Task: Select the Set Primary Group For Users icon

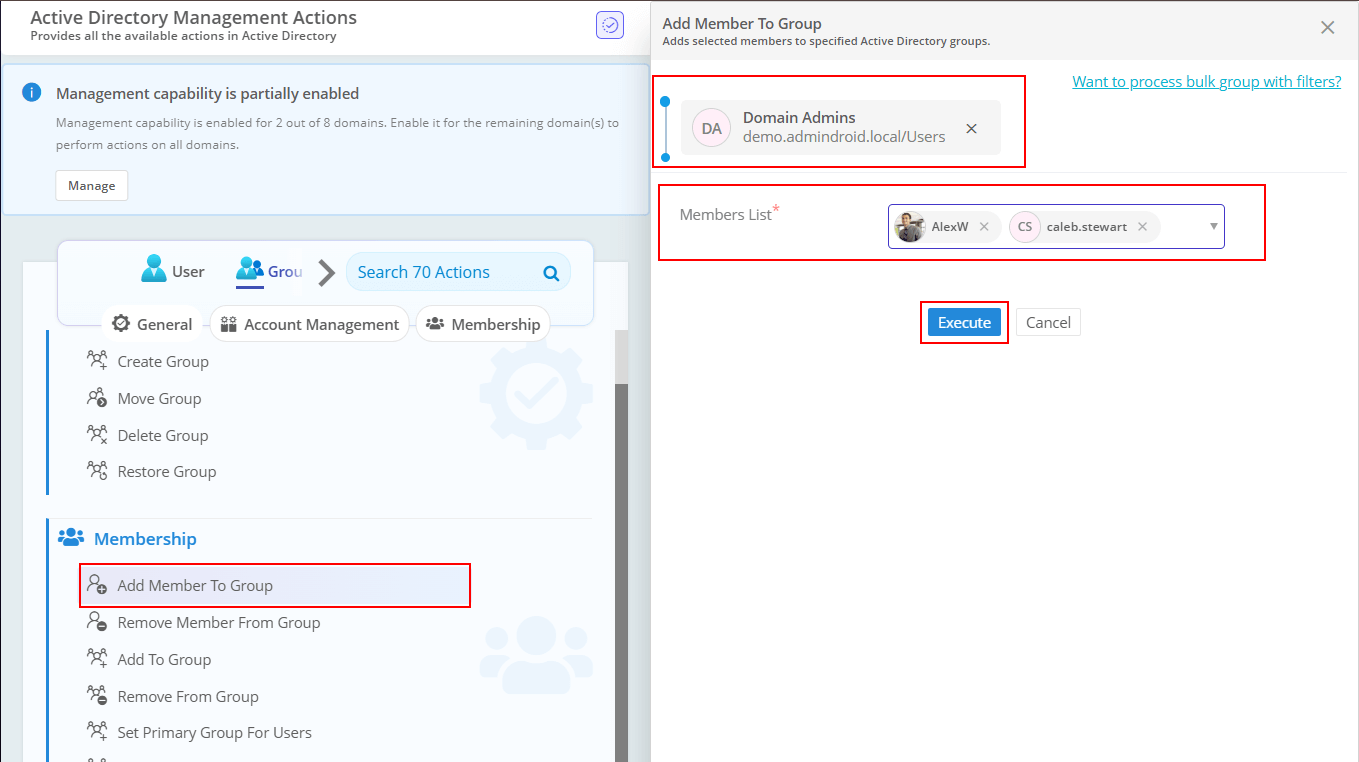Action: 97,732
